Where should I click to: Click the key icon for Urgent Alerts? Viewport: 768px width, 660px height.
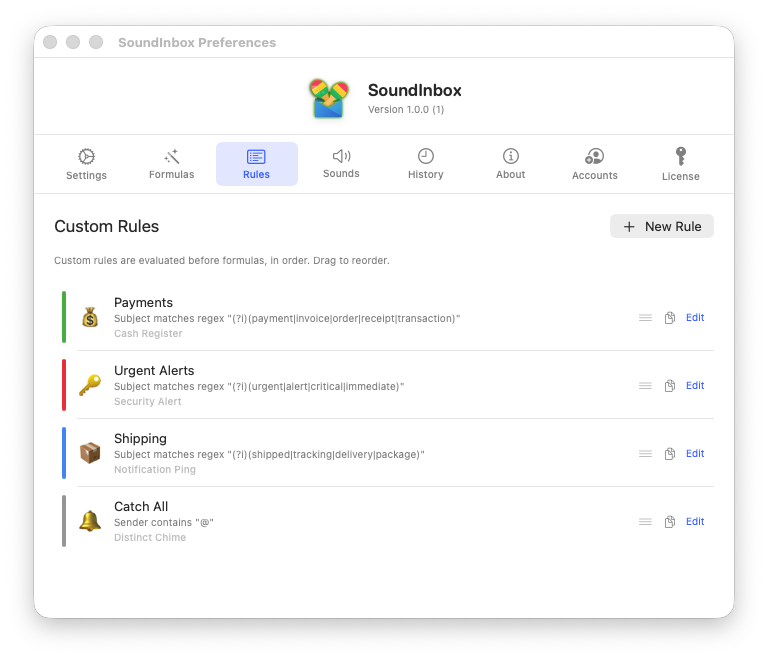pos(90,385)
